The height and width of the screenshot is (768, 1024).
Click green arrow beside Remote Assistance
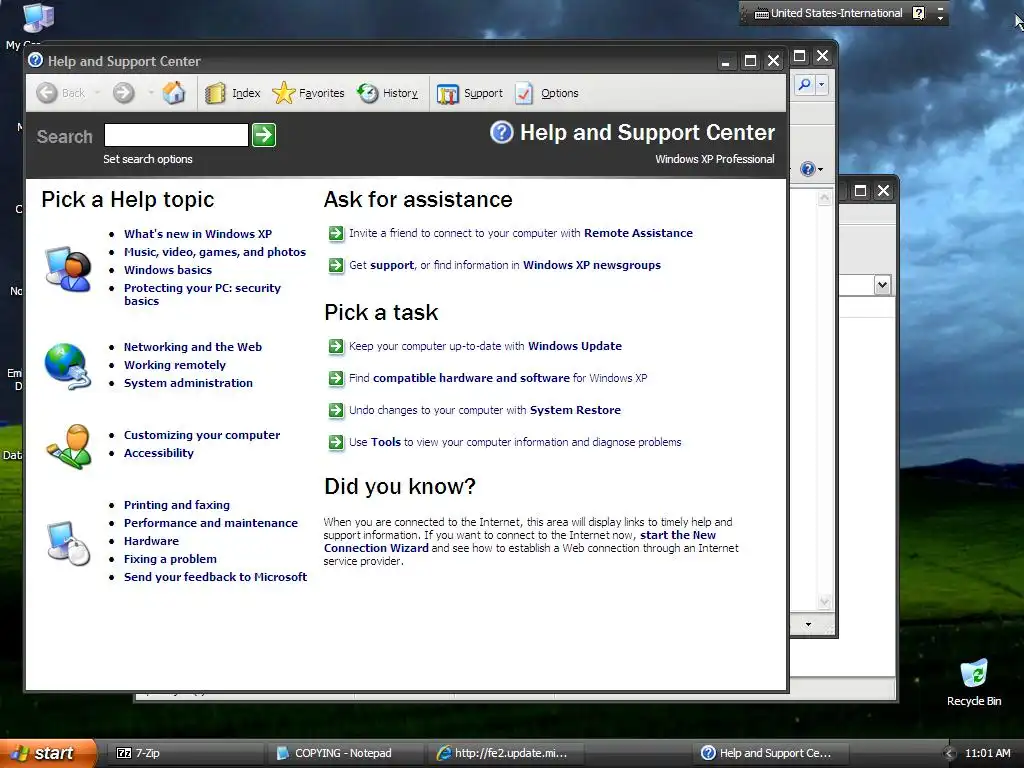pyautogui.click(x=336, y=233)
